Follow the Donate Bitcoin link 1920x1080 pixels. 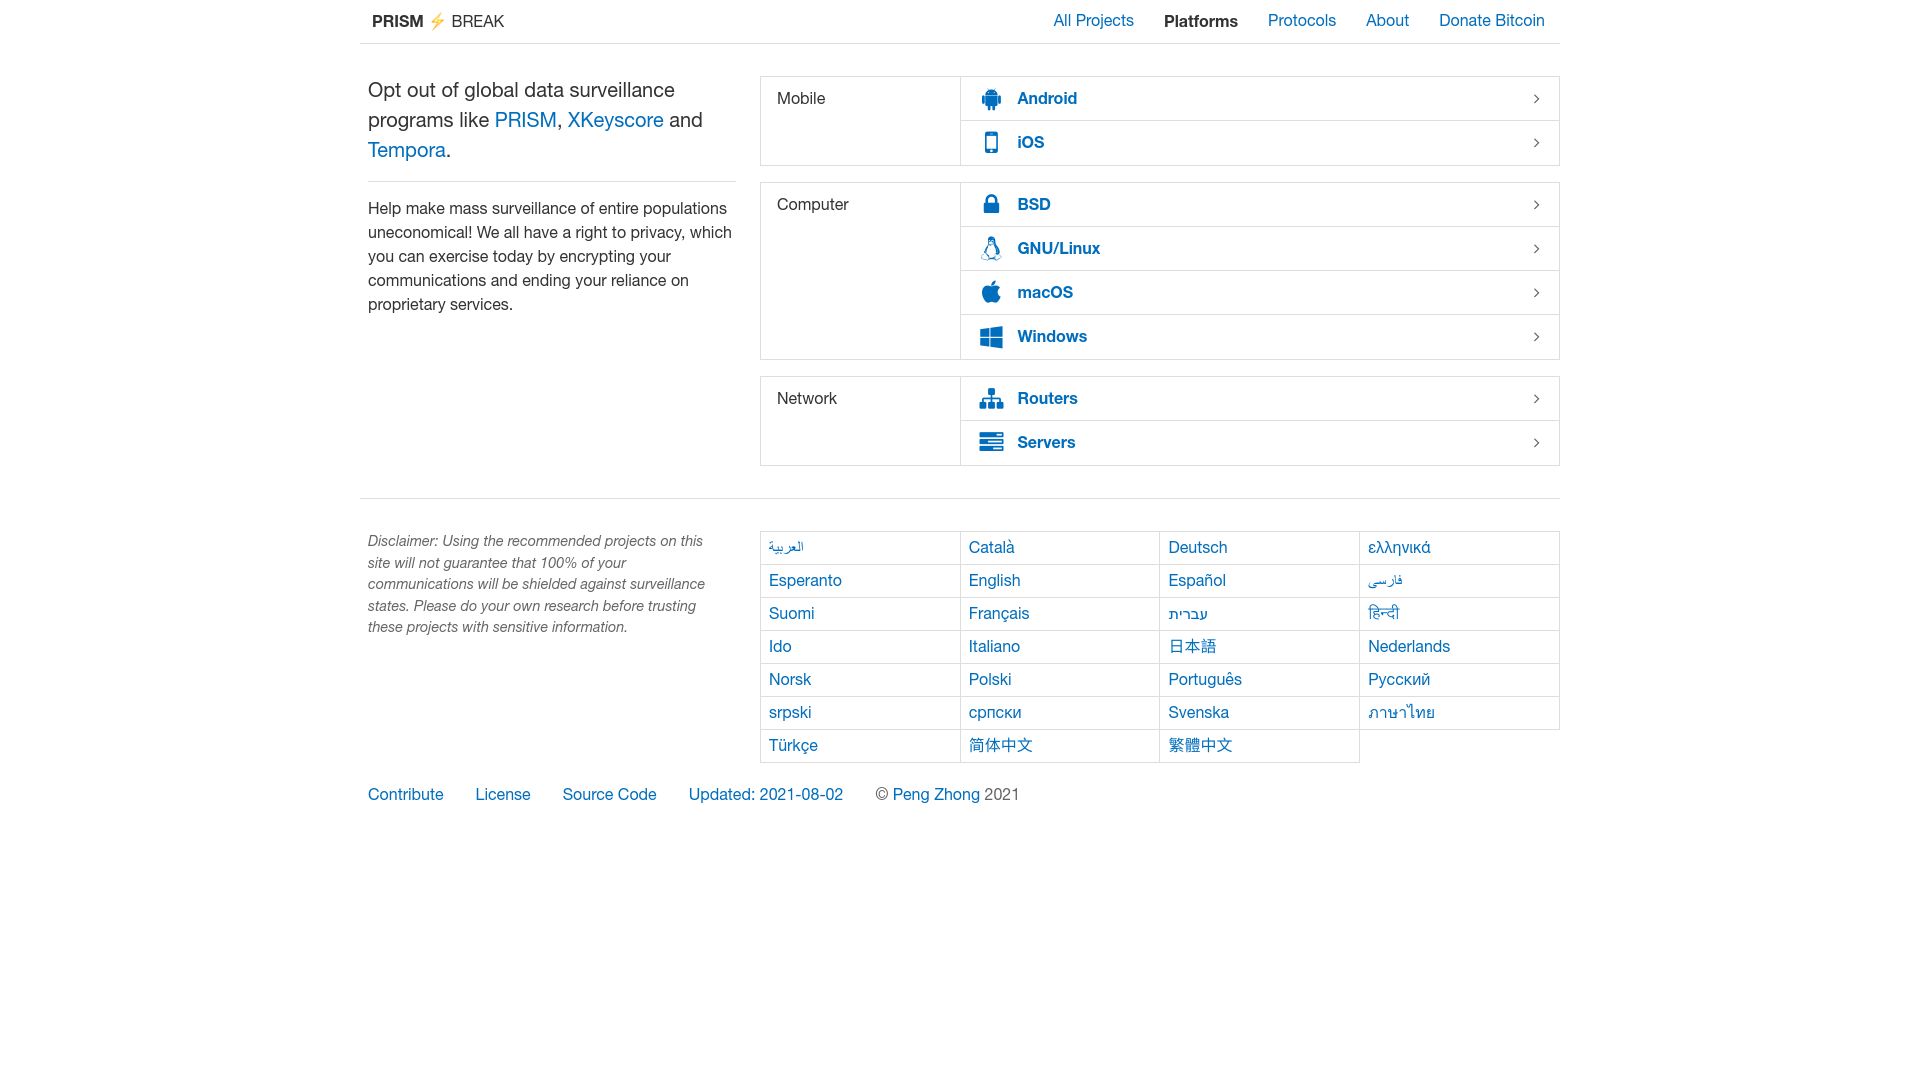tap(1491, 21)
